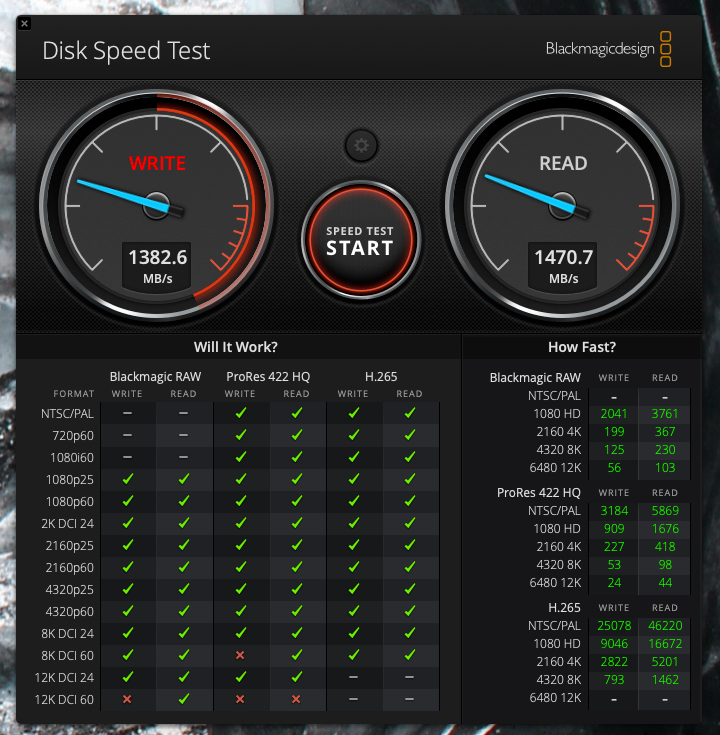Click red X for 8K DCI 60 ProRes write
The image size is (720, 735).
[240, 655]
